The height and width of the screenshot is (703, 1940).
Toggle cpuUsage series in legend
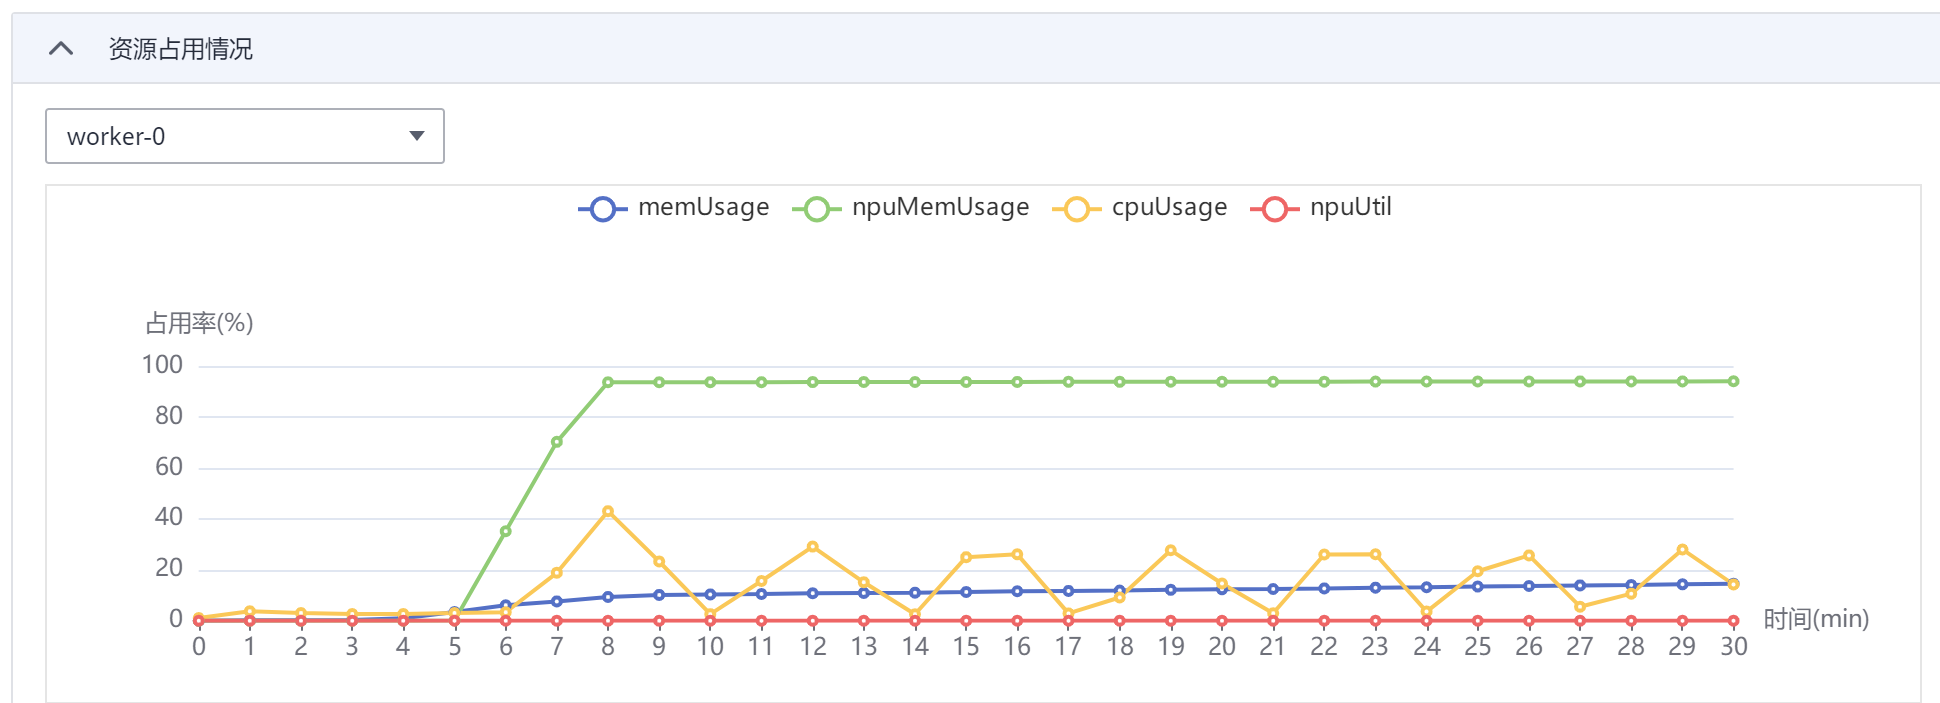coord(1169,207)
